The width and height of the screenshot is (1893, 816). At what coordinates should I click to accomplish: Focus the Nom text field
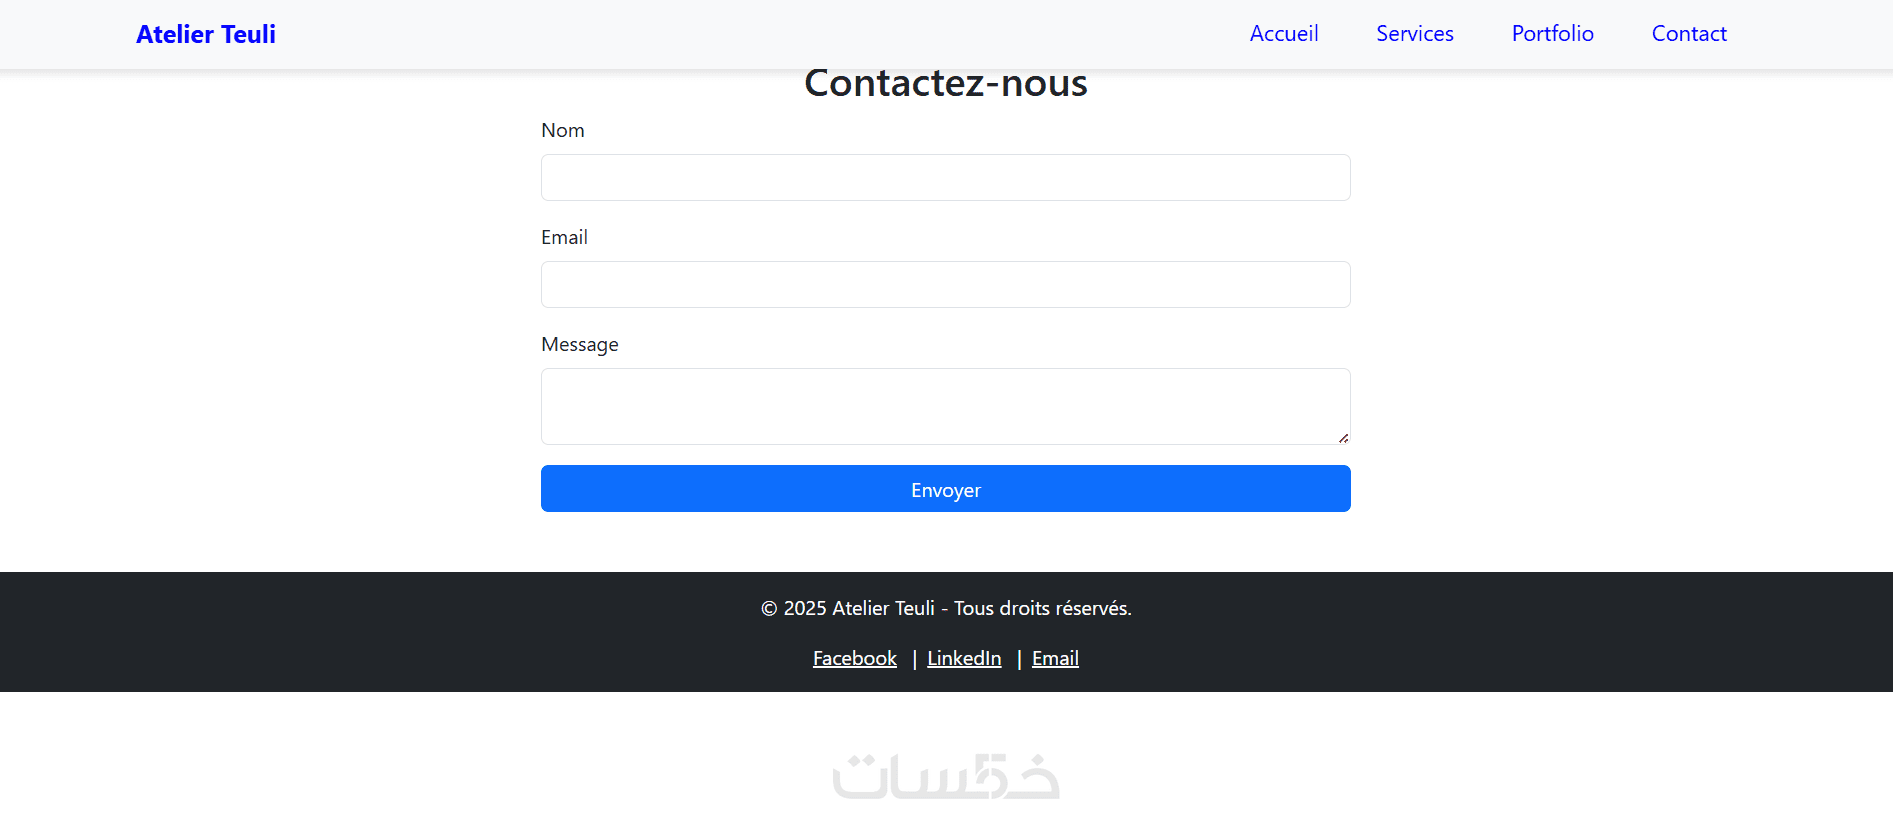point(945,178)
